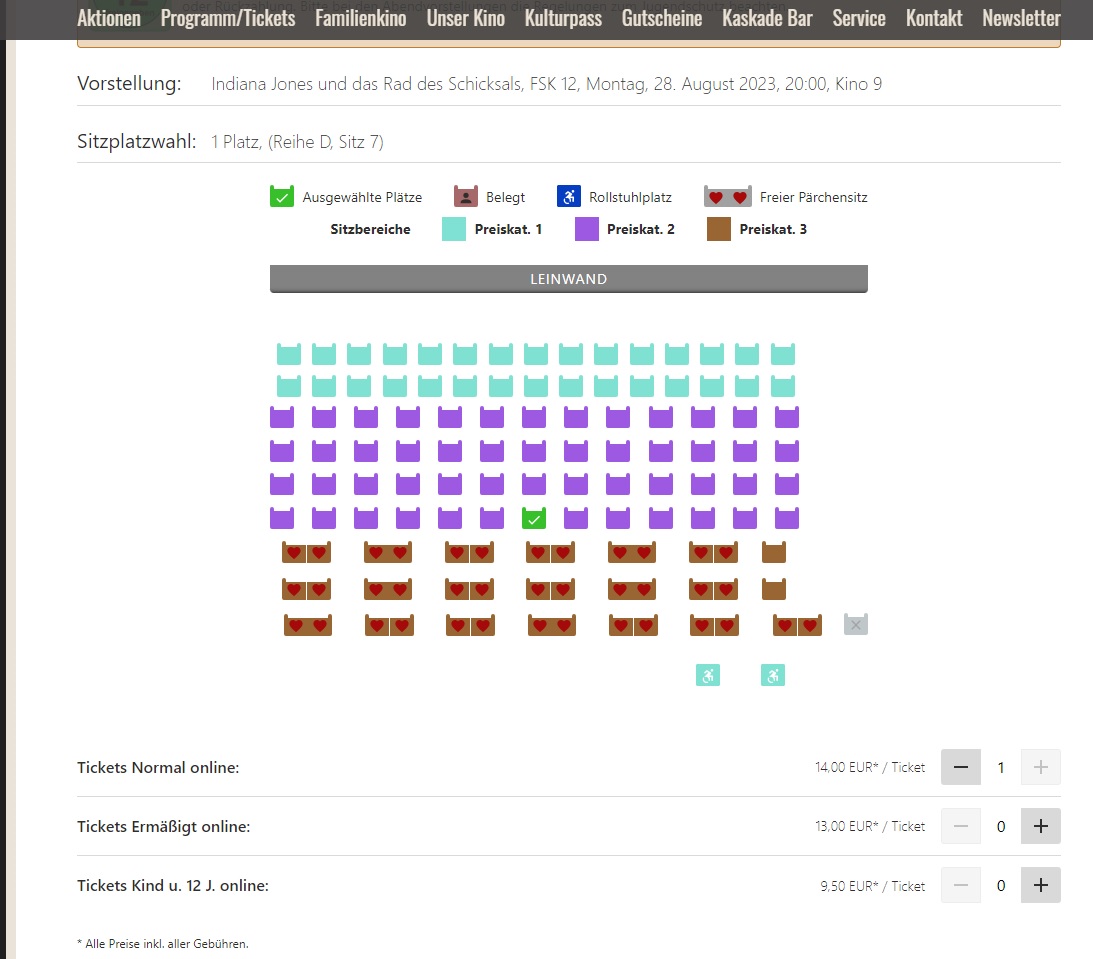Image resolution: width=1093 pixels, height=959 pixels.
Task: Open Kaskade Bar from navigation
Action: [x=767, y=18]
